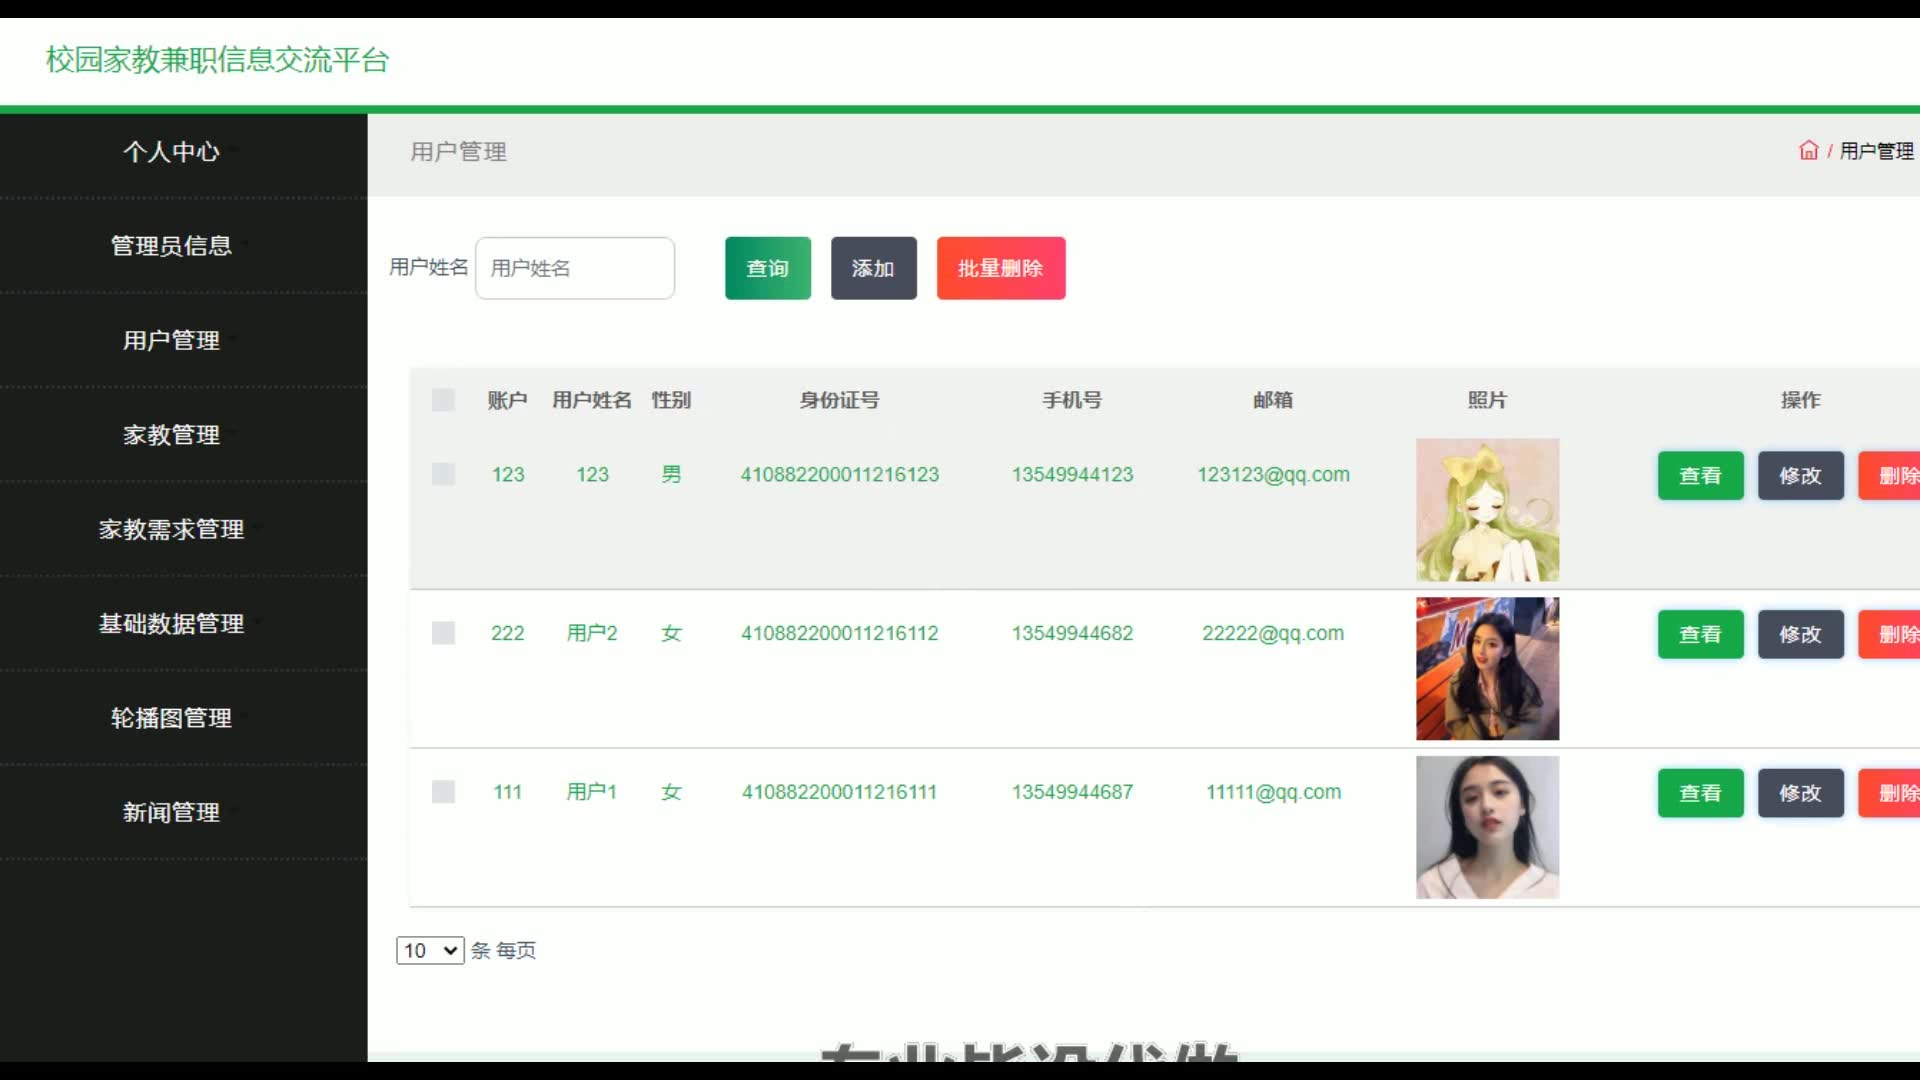Click the red 批量删除 button

click(1000, 268)
